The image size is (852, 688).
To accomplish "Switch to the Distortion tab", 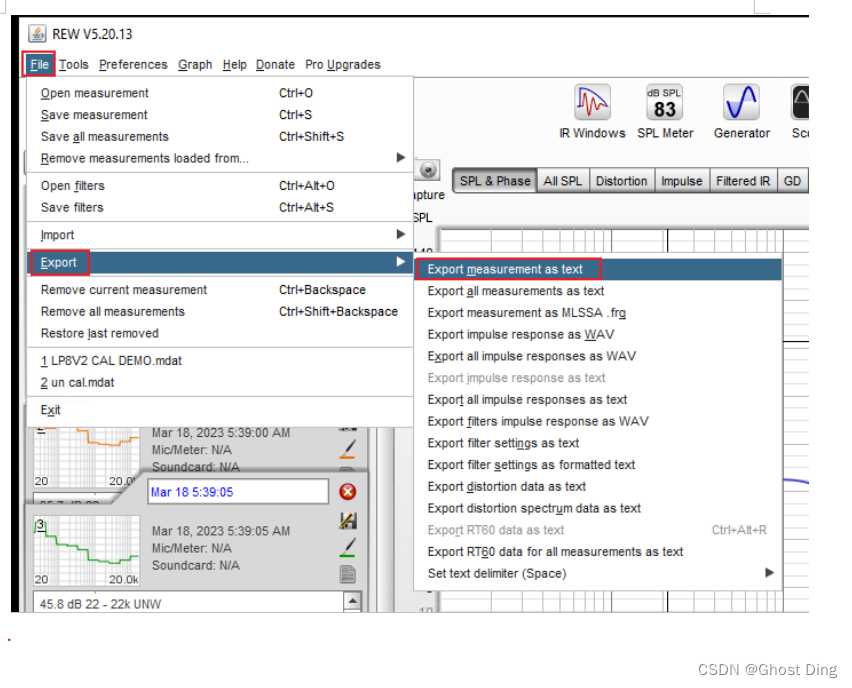I will point(621,181).
